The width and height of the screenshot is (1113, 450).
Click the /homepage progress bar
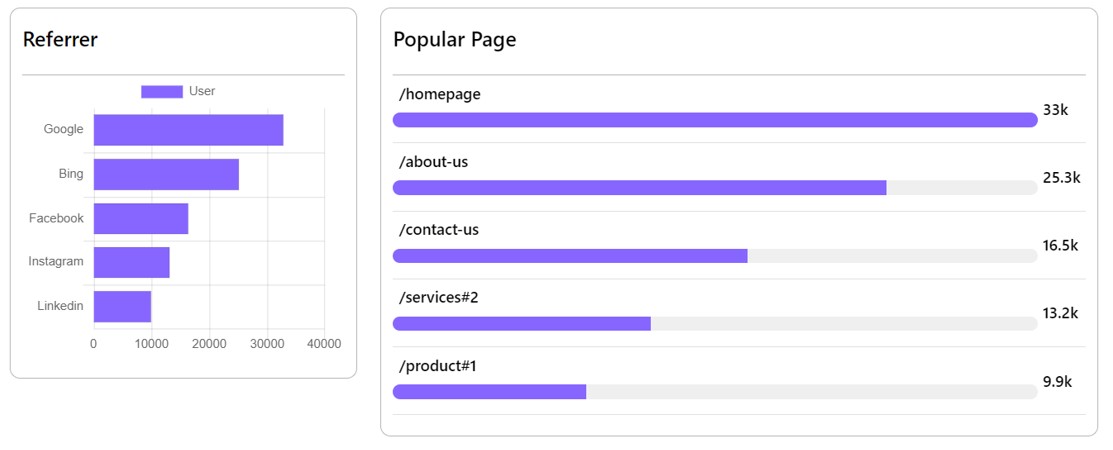click(x=715, y=120)
